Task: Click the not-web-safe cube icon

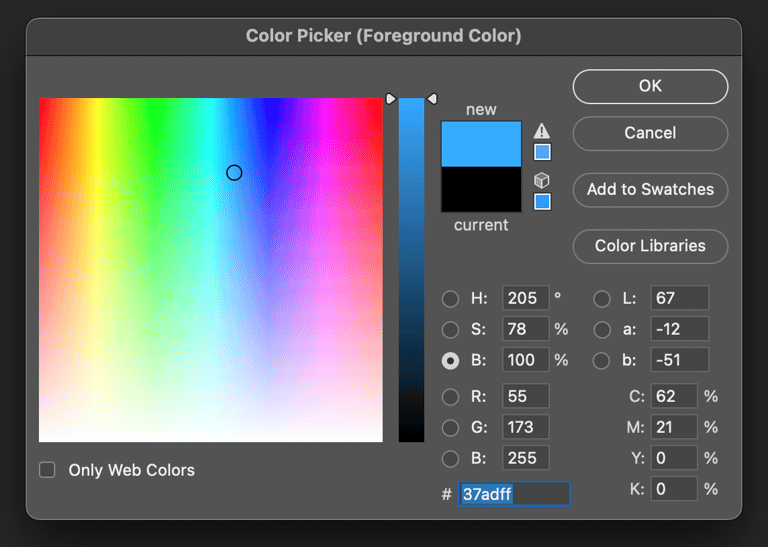Action: [x=542, y=181]
